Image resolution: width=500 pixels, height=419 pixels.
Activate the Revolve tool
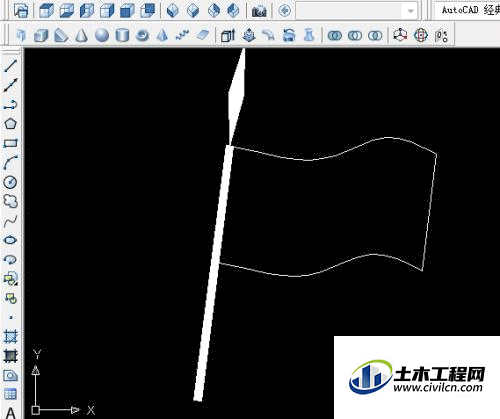tap(289, 35)
